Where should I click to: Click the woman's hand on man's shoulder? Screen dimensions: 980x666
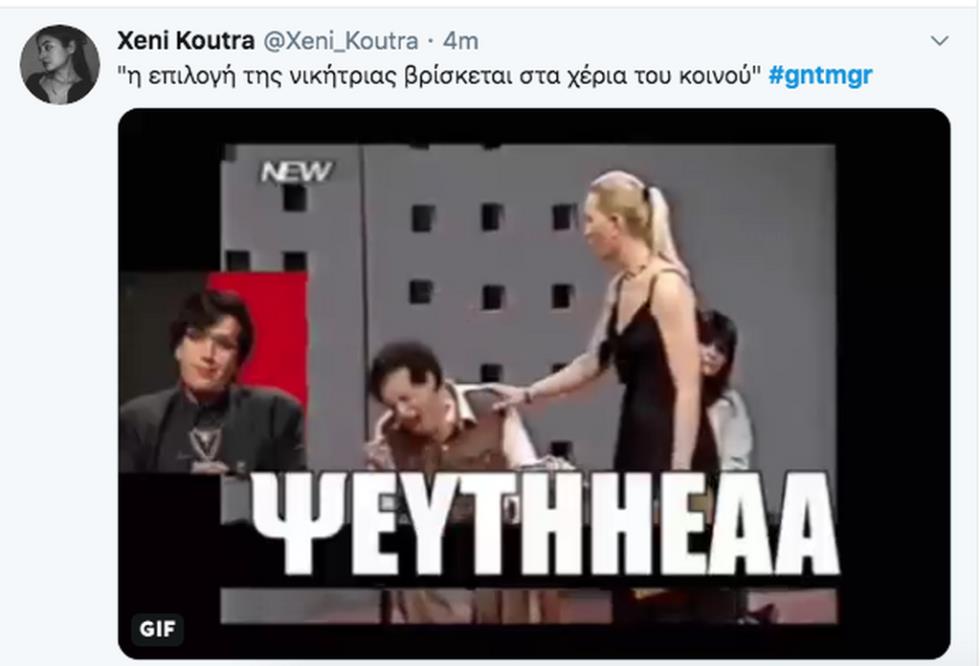tap(511, 397)
